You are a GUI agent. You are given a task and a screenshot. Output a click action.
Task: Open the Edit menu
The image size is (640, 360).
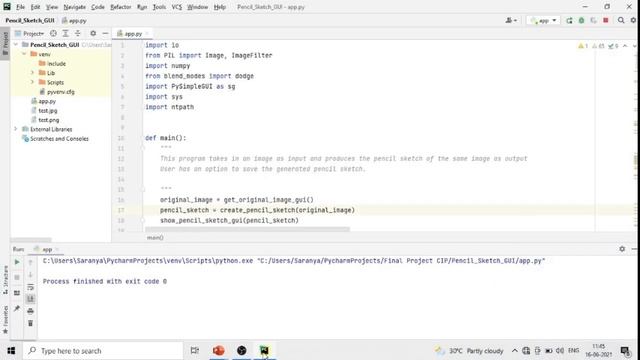(36, 7)
